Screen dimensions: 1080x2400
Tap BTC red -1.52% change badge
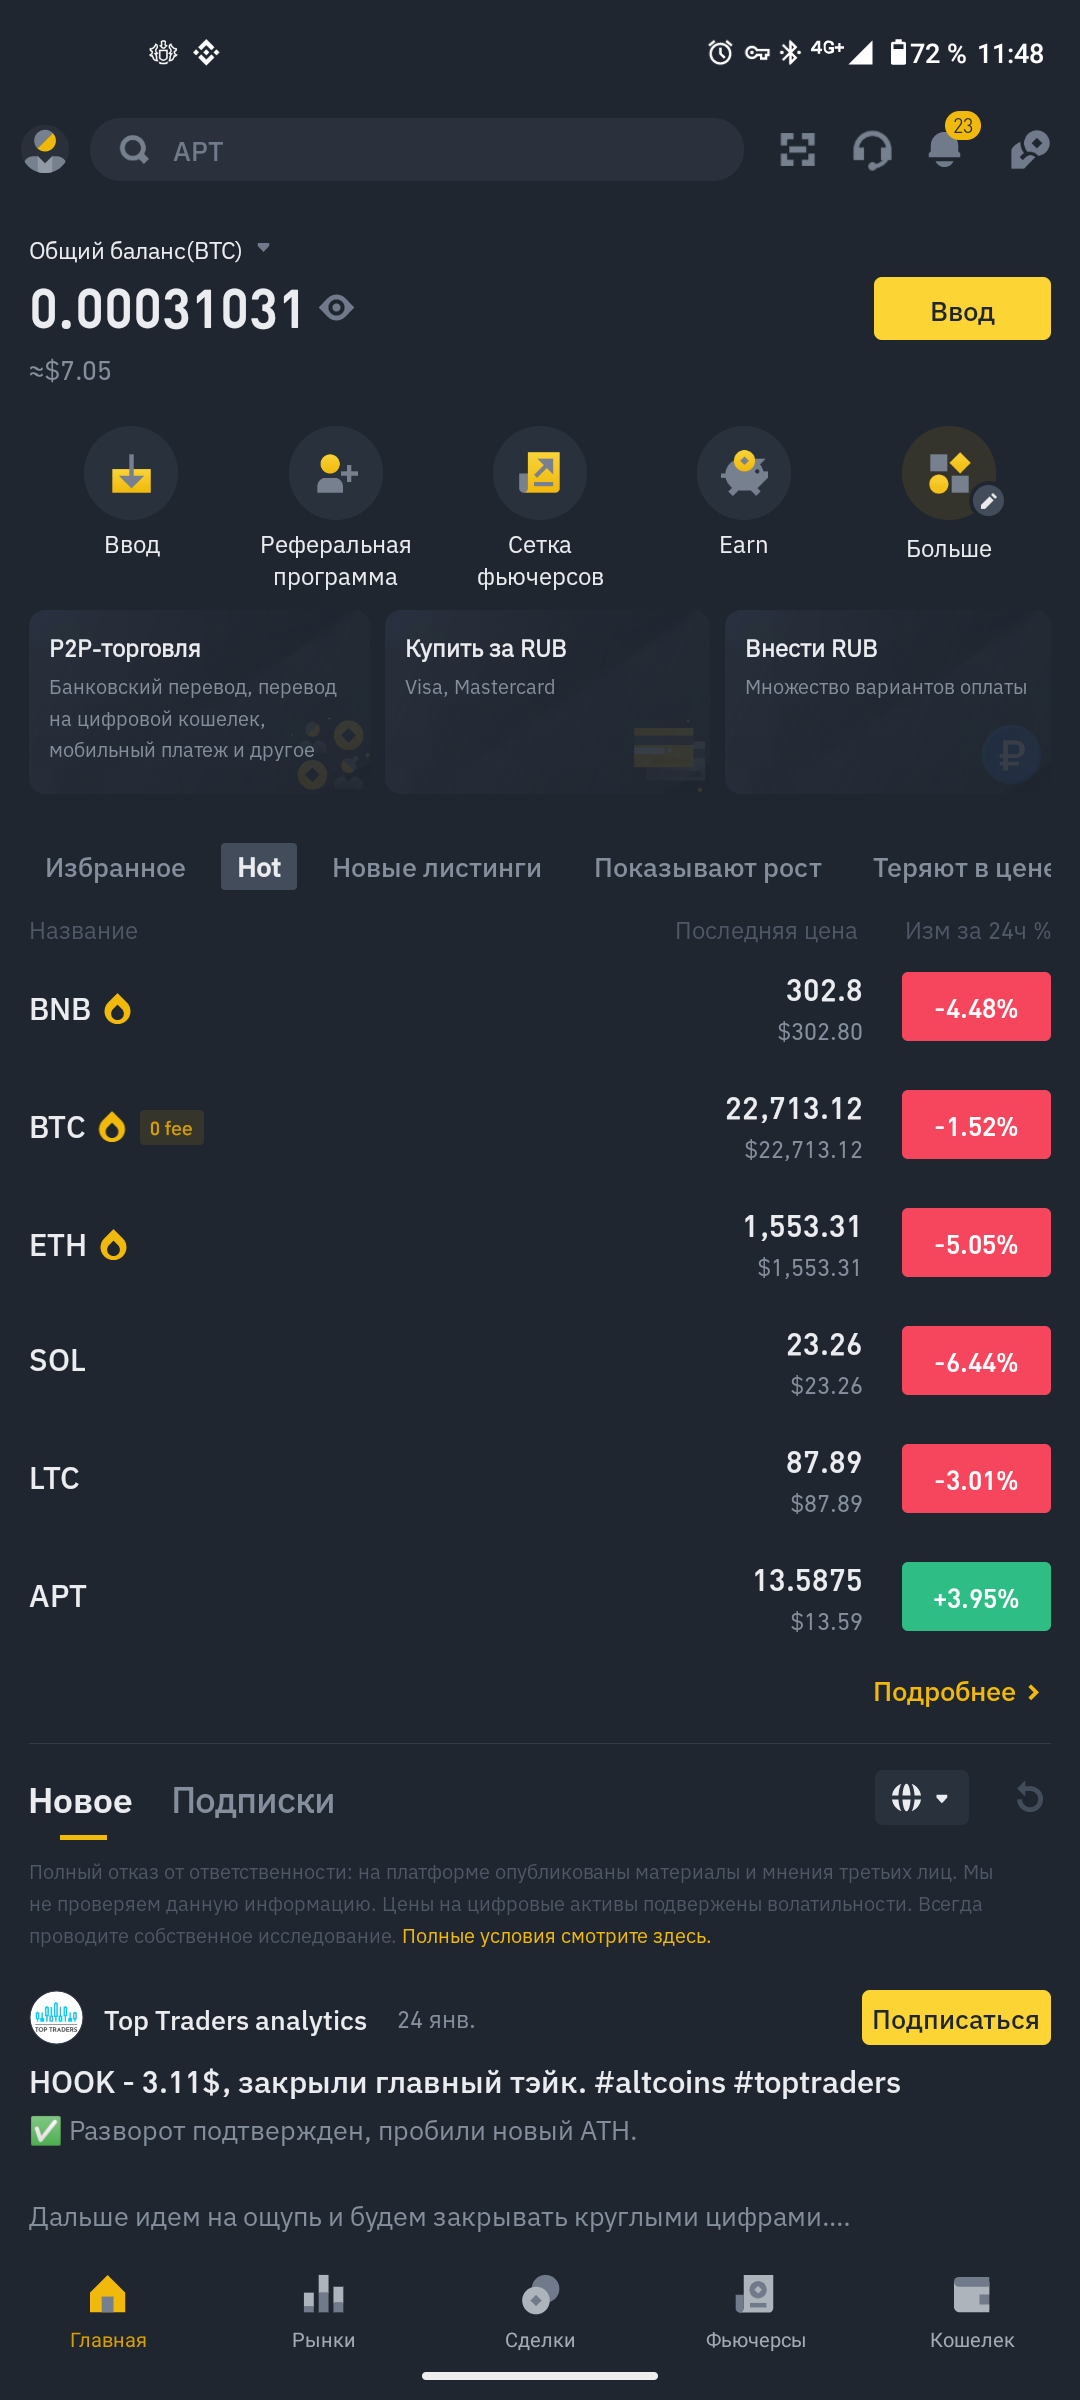point(976,1125)
